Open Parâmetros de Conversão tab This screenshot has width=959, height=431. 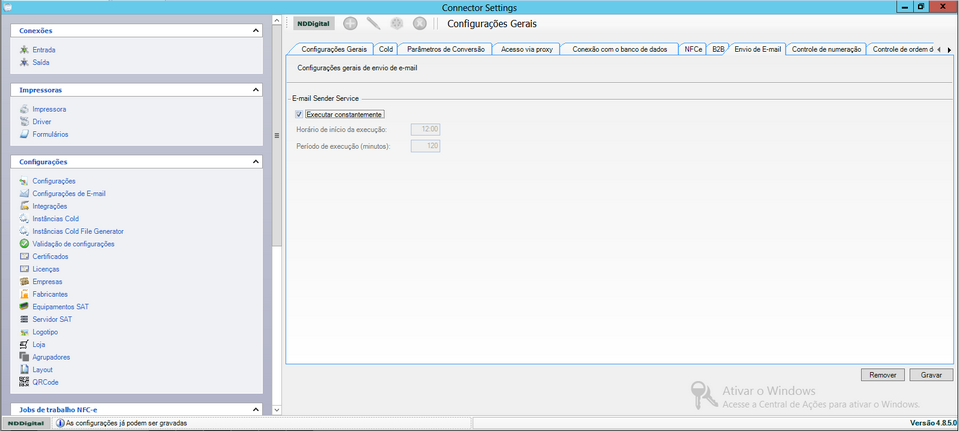(445, 50)
